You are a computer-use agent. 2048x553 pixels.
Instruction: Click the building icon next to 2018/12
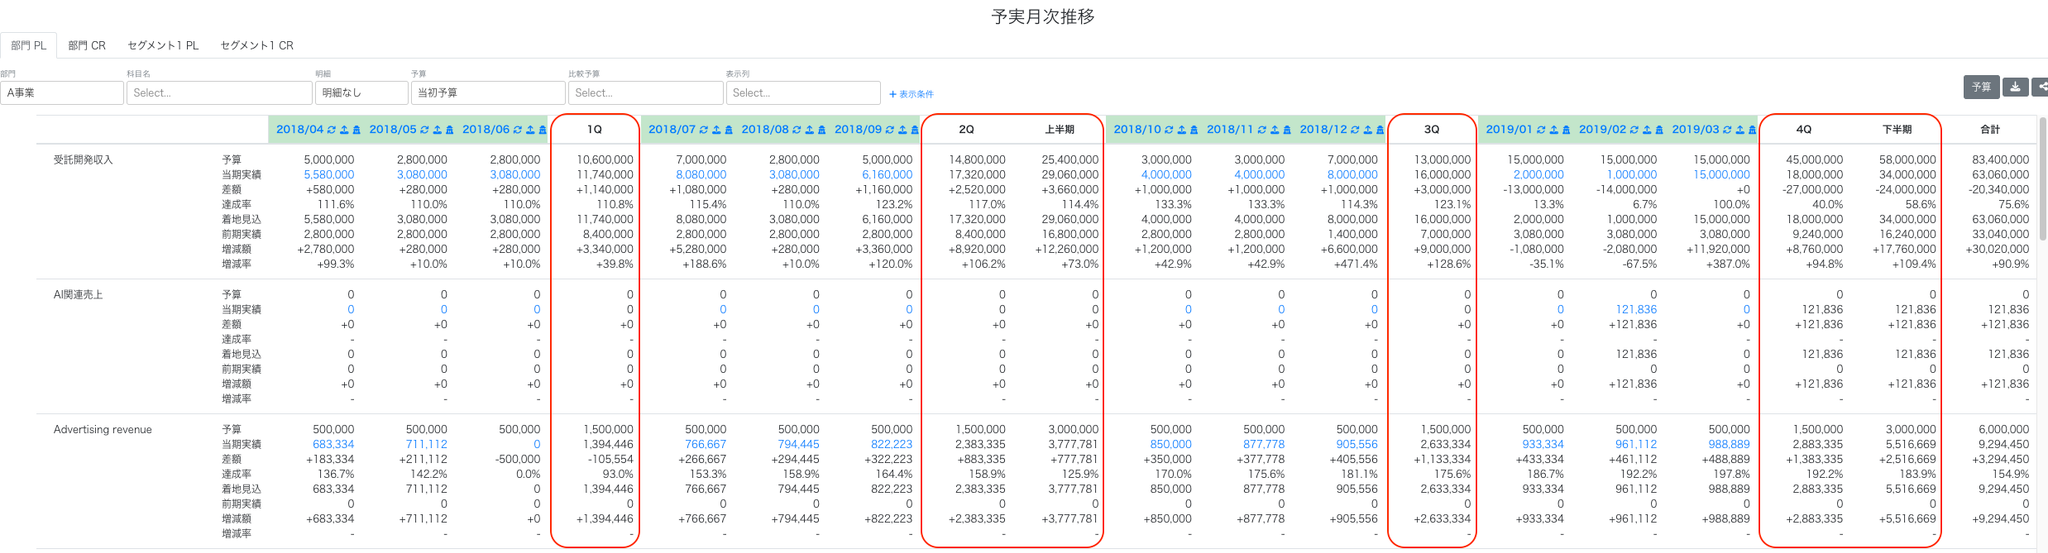(1380, 130)
